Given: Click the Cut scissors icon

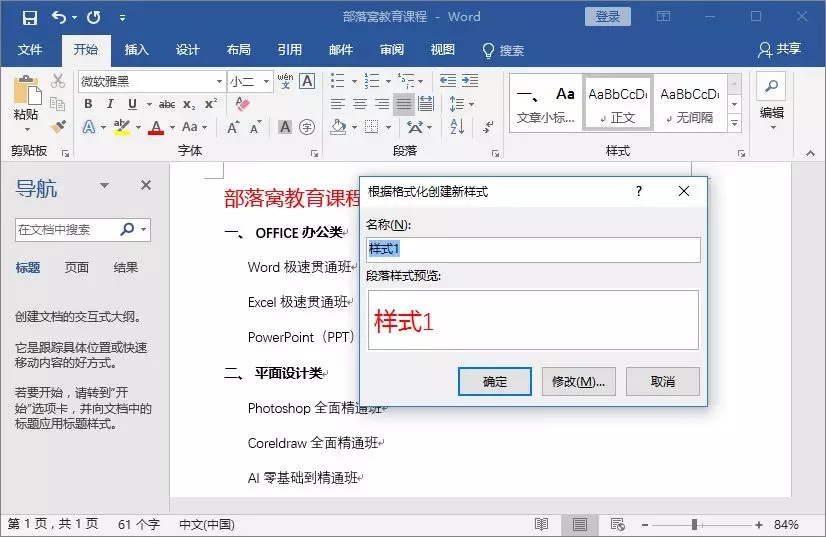Looking at the screenshot, I should 58,81.
